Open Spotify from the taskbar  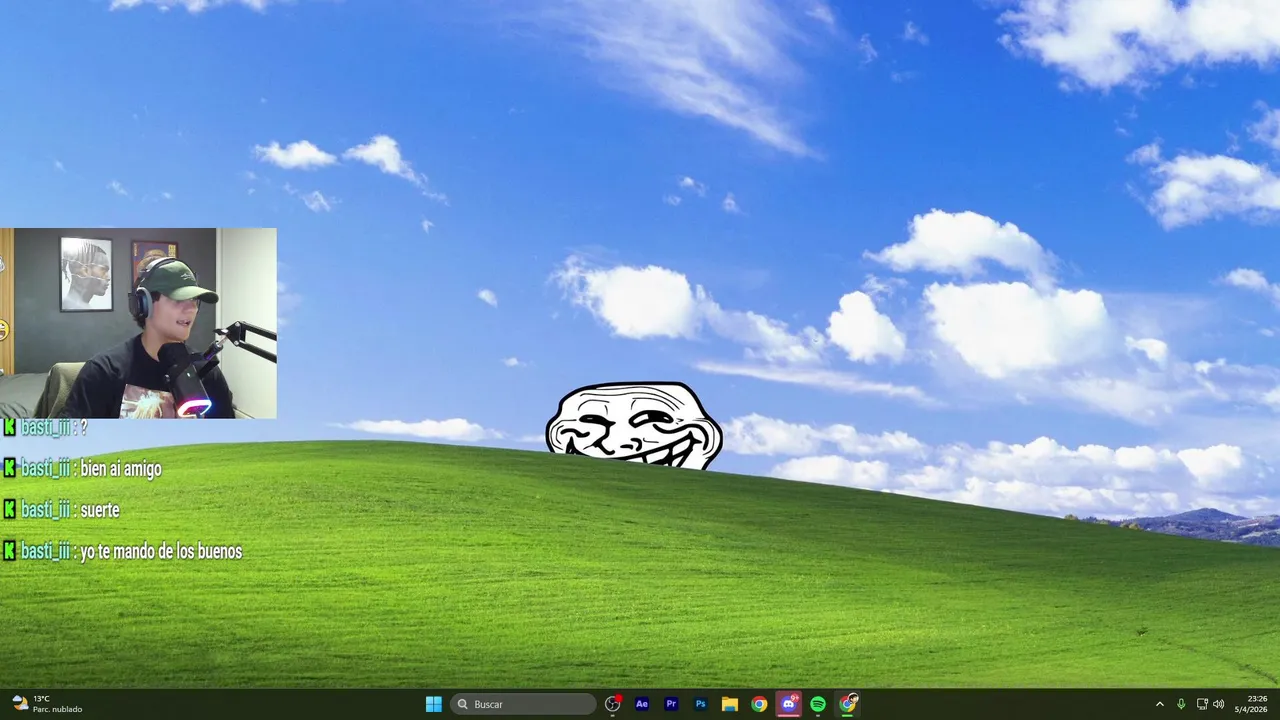pos(818,704)
